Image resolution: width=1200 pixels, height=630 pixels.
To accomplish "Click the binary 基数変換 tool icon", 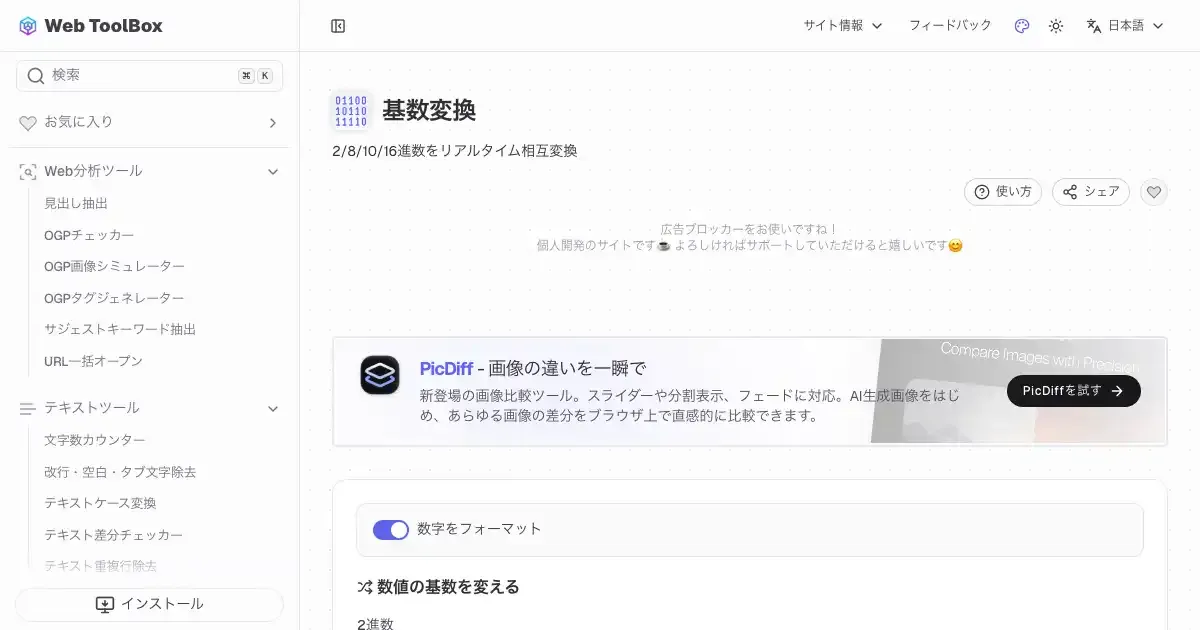I will (x=351, y=111).
